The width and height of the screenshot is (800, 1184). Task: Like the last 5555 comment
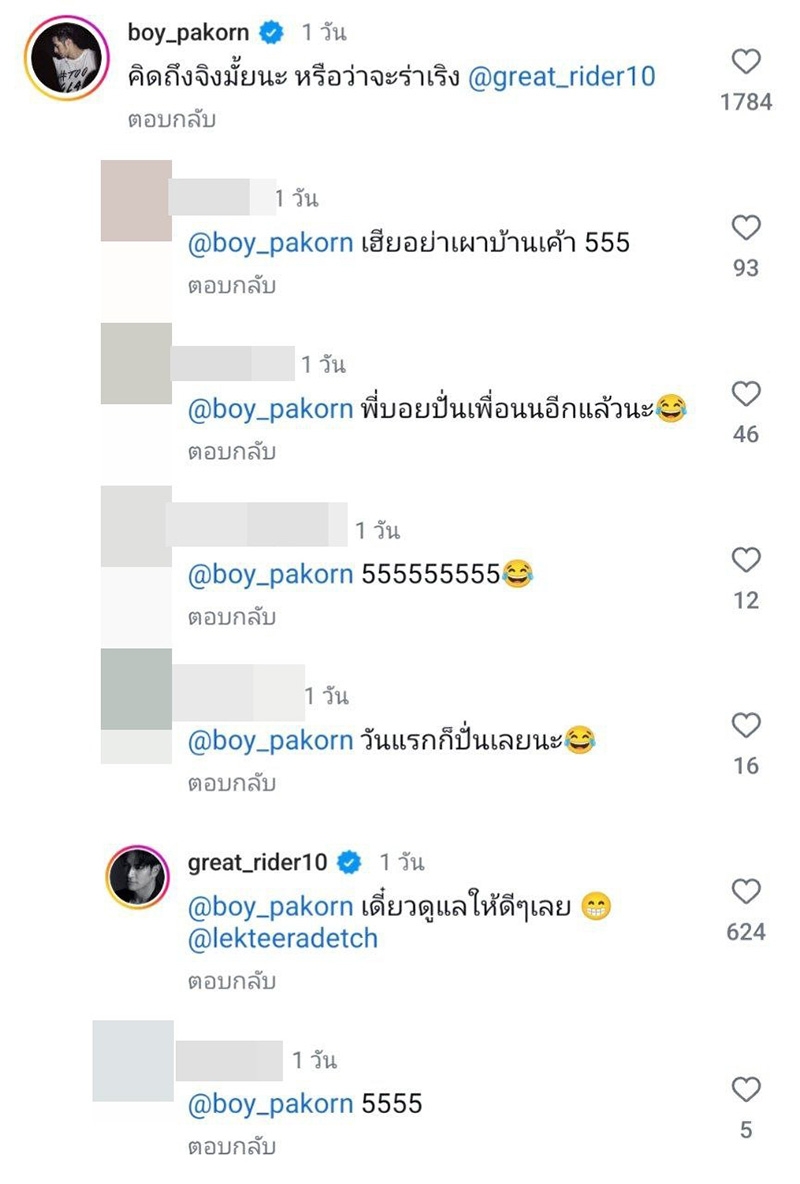746,1089
